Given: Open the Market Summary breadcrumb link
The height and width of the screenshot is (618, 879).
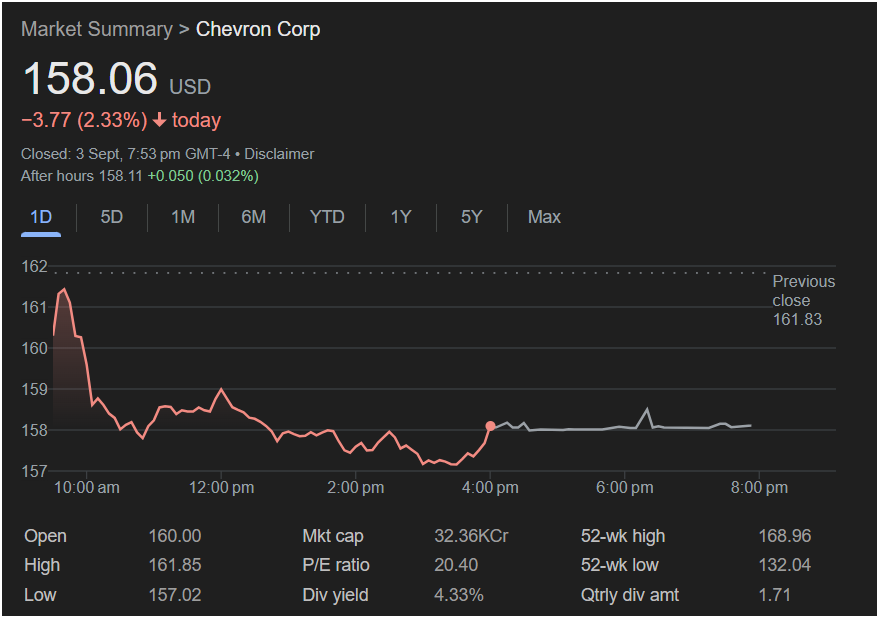Looking at the screenshot, I should tap(97, 29).
